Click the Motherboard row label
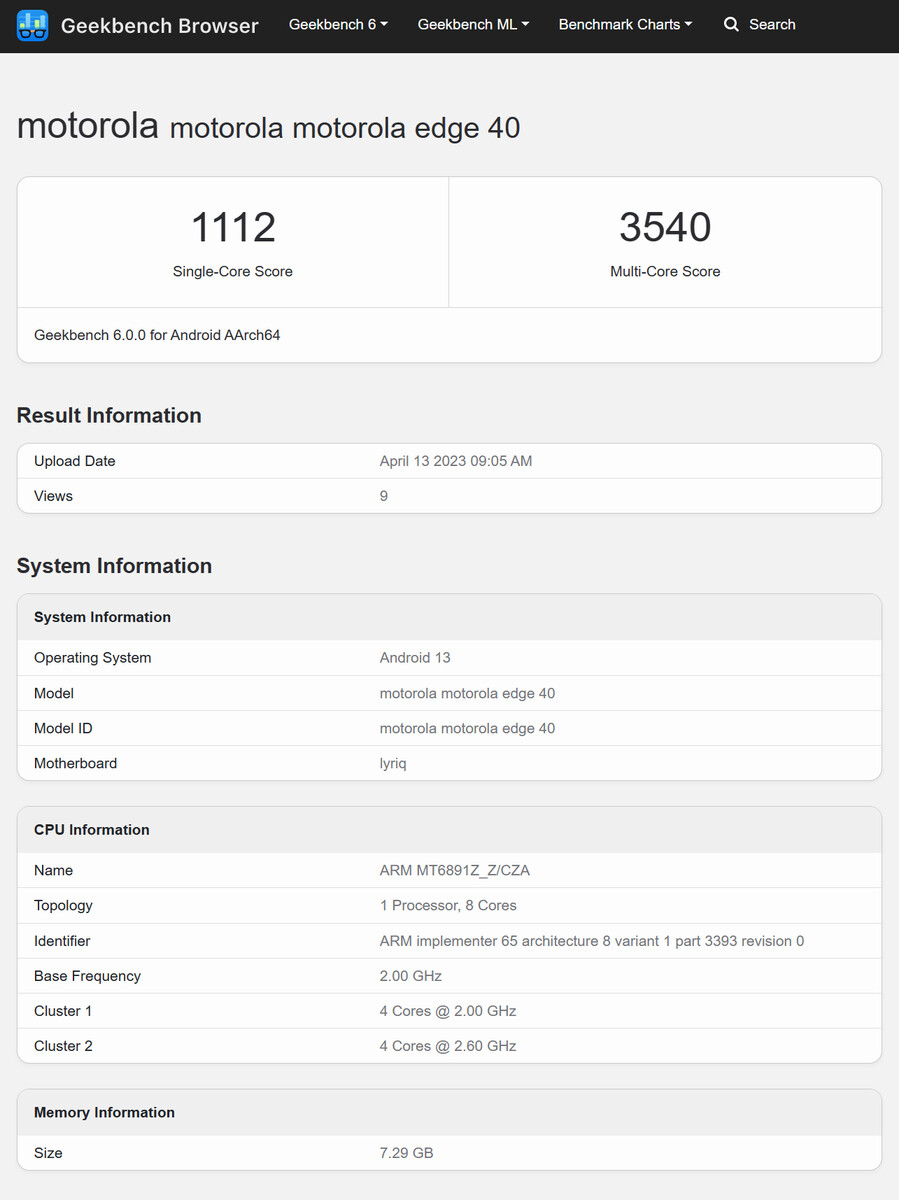This screenshot has height=1200, width=899. coord(75,763)
